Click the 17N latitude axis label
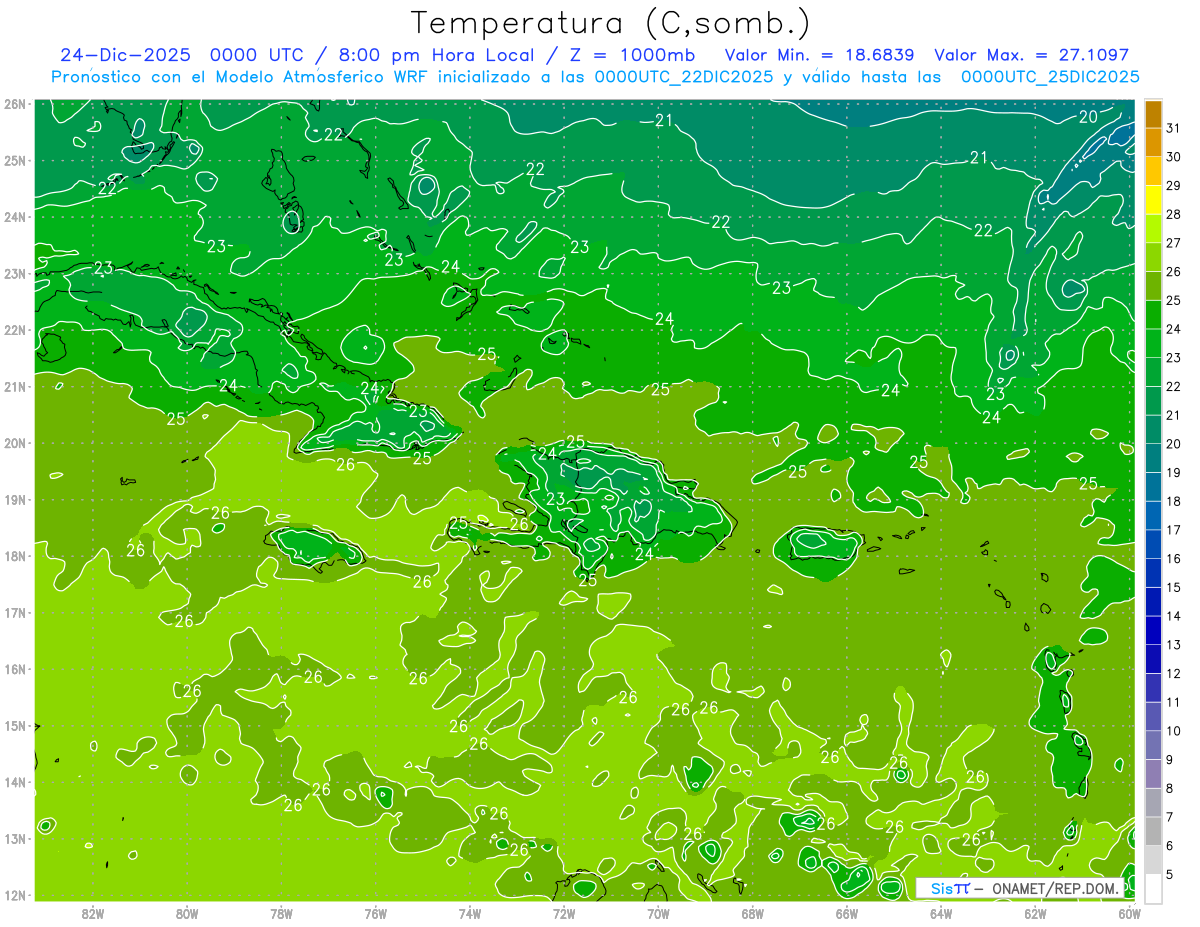1200x927 pixels. coord(15,612)
